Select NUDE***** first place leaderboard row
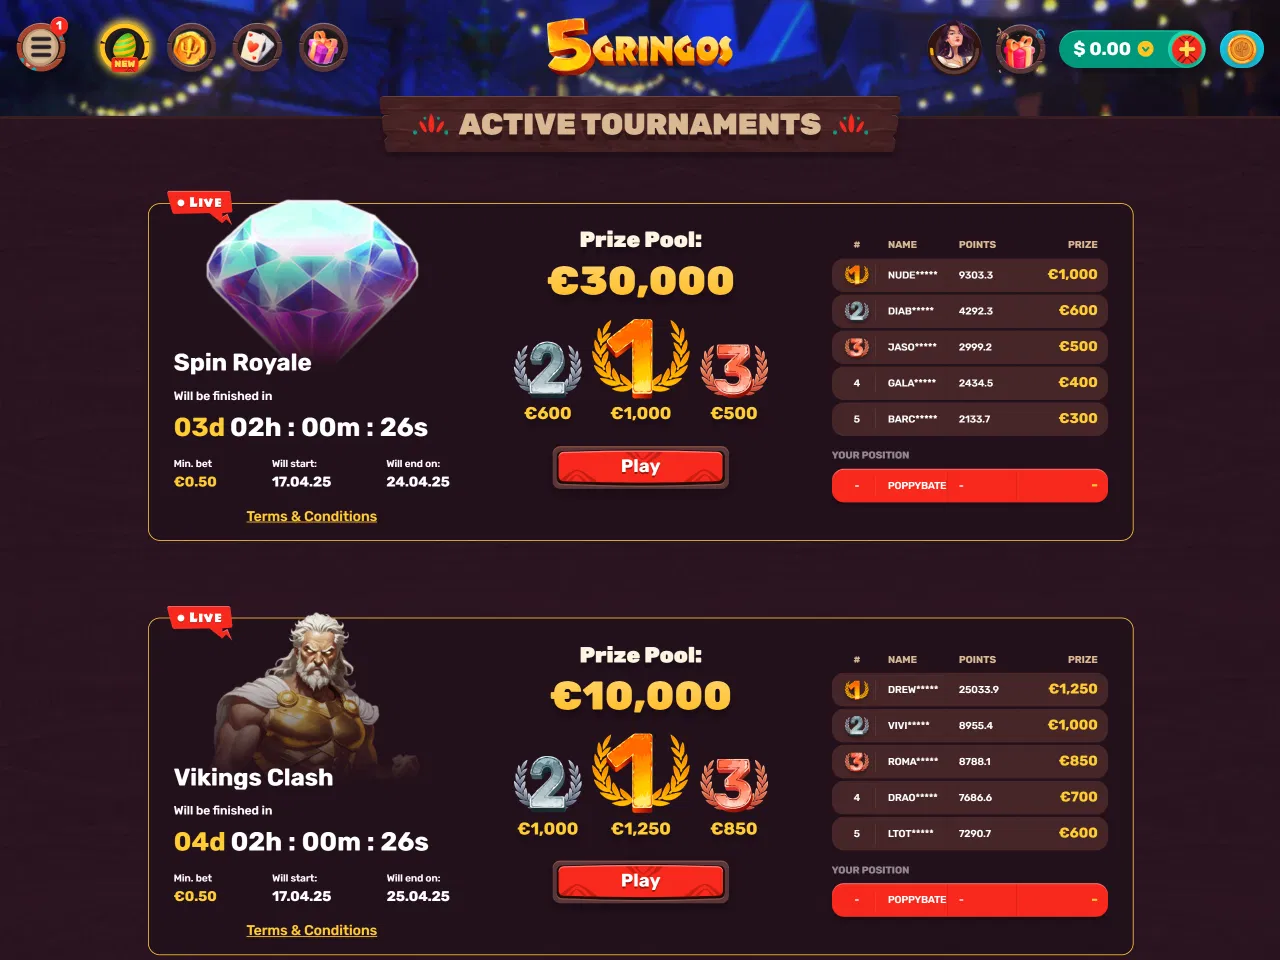This screenshot has width=1280, height=960. coord(970,274)
